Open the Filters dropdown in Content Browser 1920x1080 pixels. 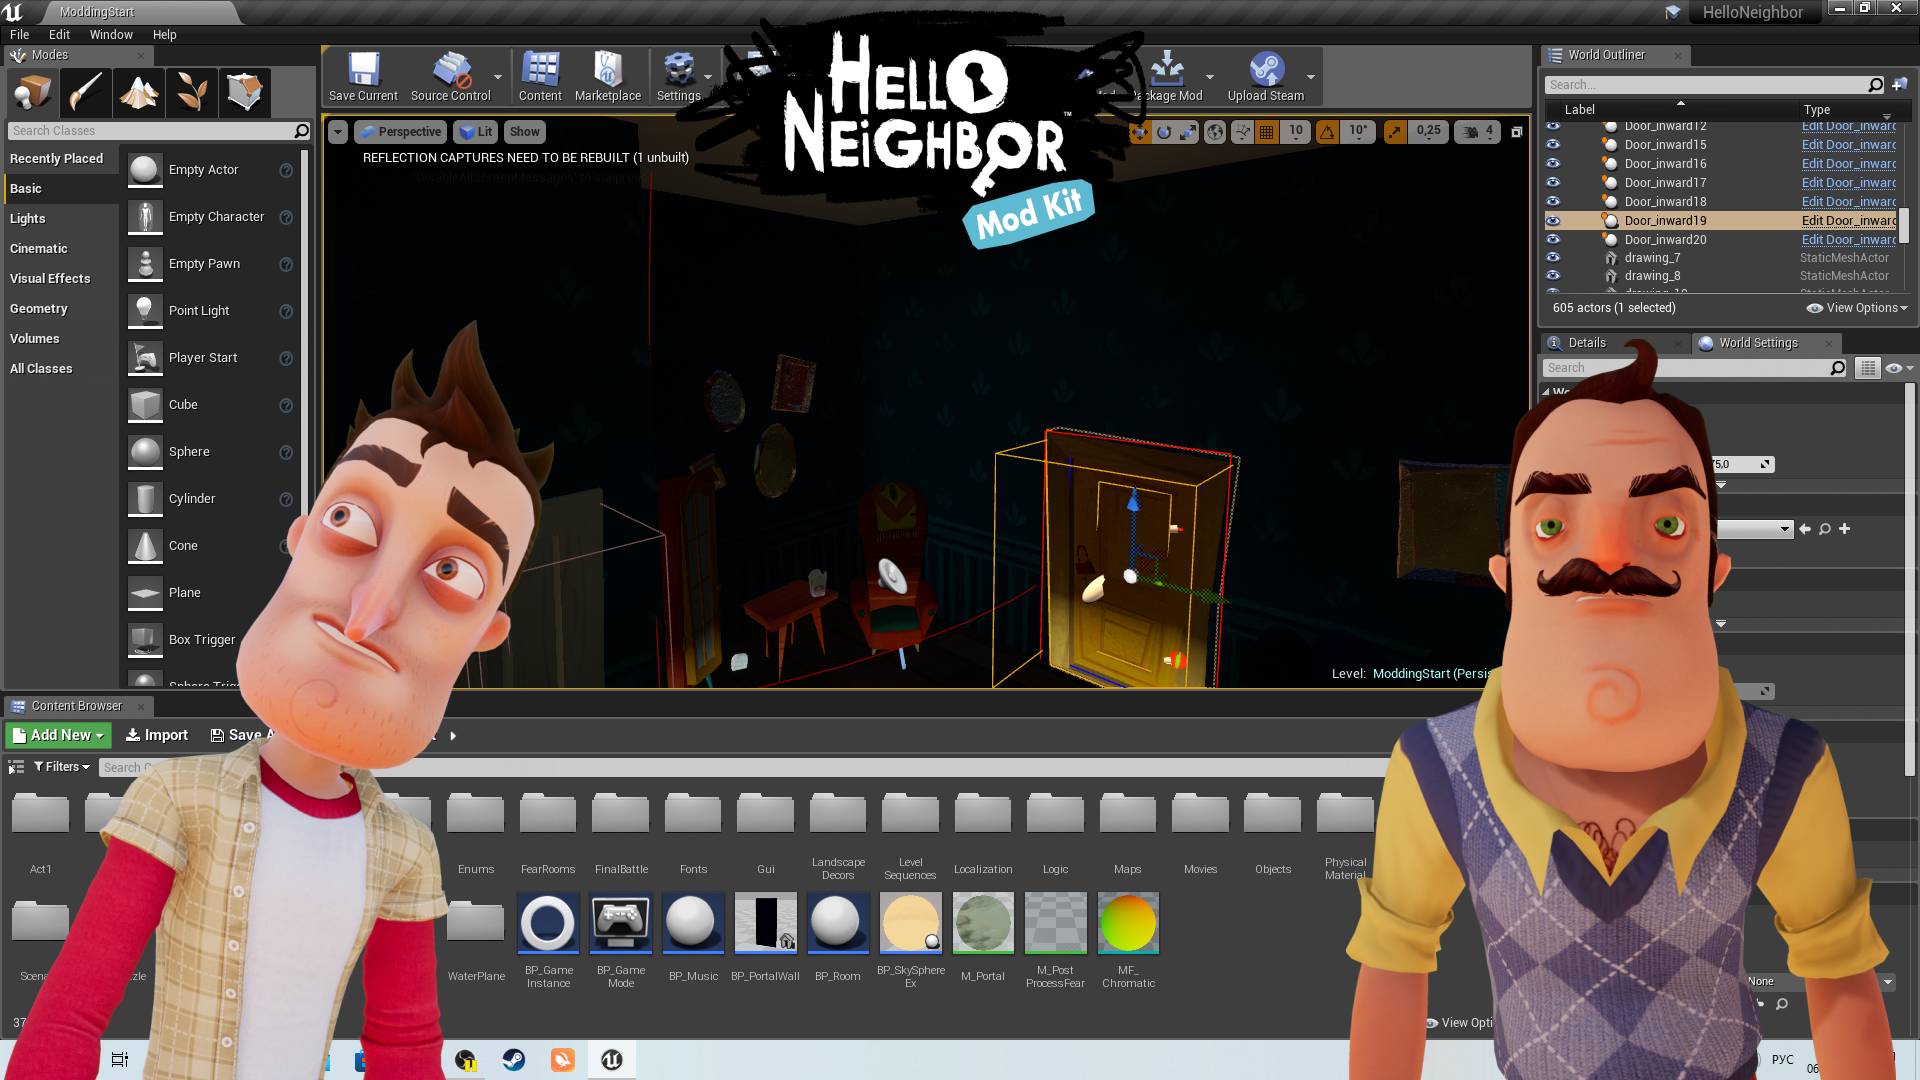click(62, 767)
